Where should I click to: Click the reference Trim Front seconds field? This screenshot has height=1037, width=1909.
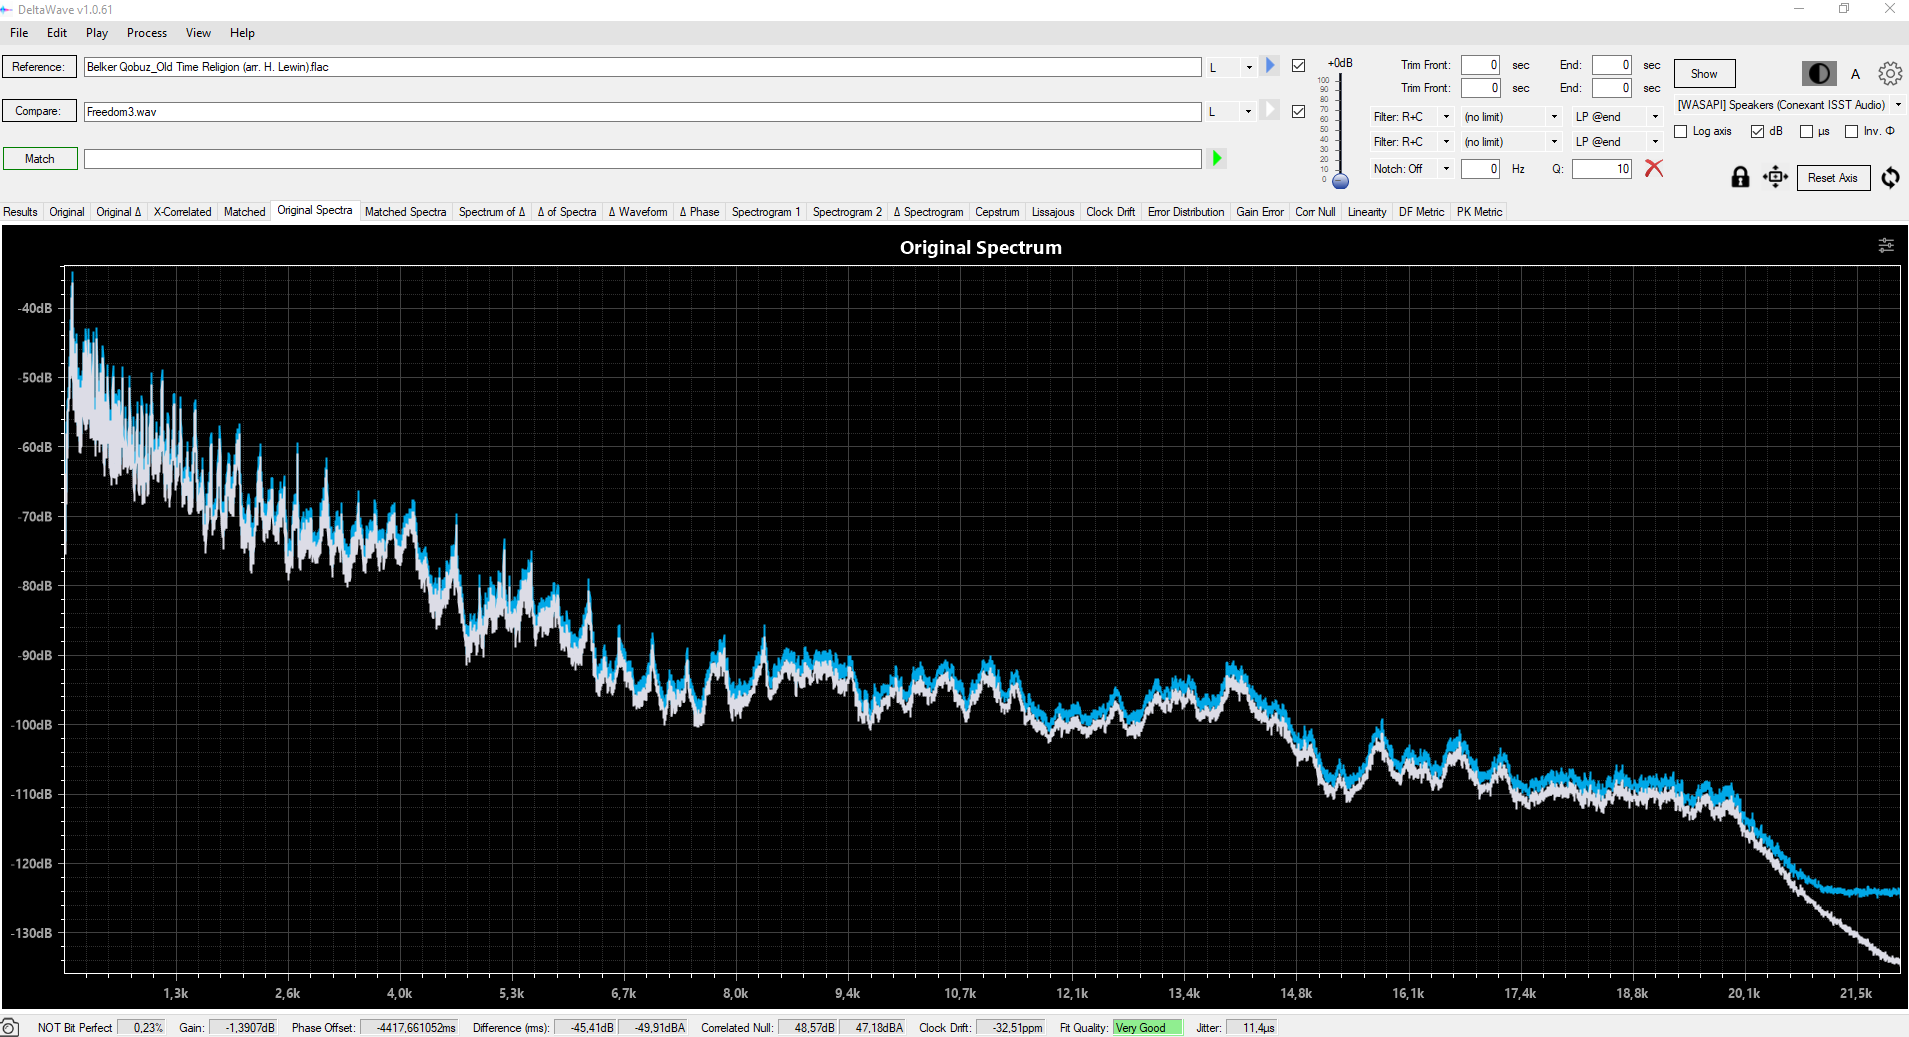[x=1480, y=65]
